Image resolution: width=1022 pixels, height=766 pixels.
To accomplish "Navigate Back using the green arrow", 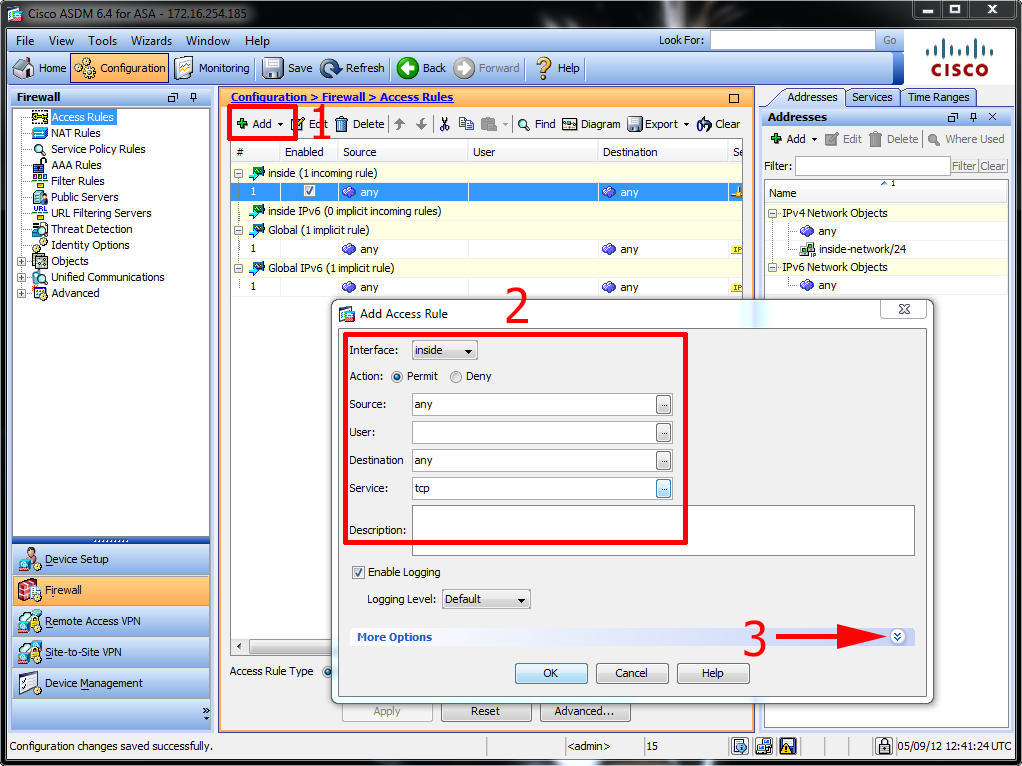I will pyautogui.click(x=421, y=68).
